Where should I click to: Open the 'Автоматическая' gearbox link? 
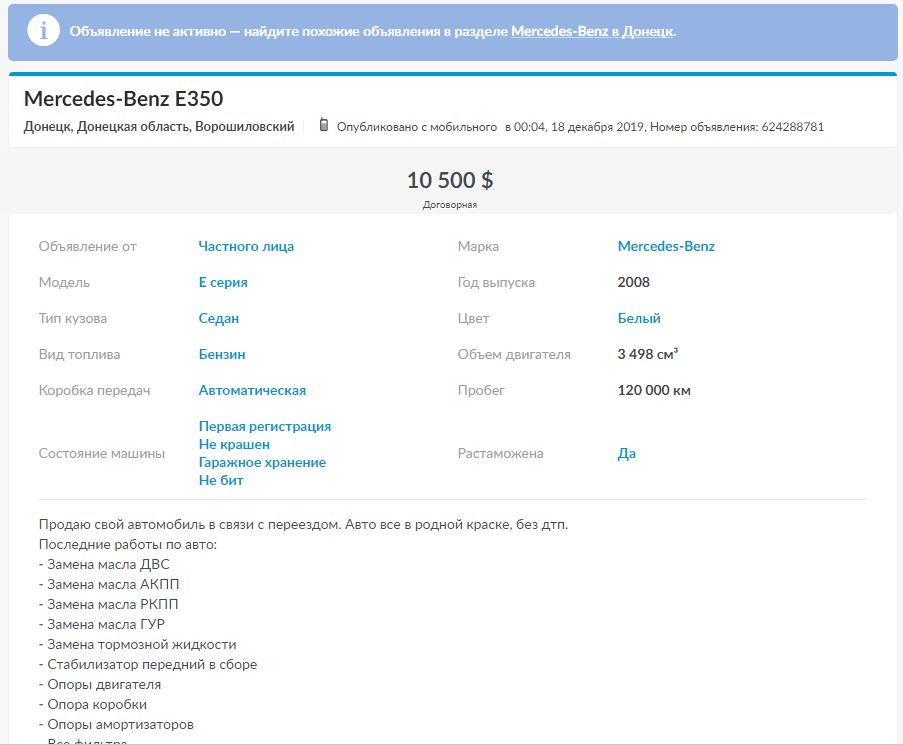(x=252, y=390)
